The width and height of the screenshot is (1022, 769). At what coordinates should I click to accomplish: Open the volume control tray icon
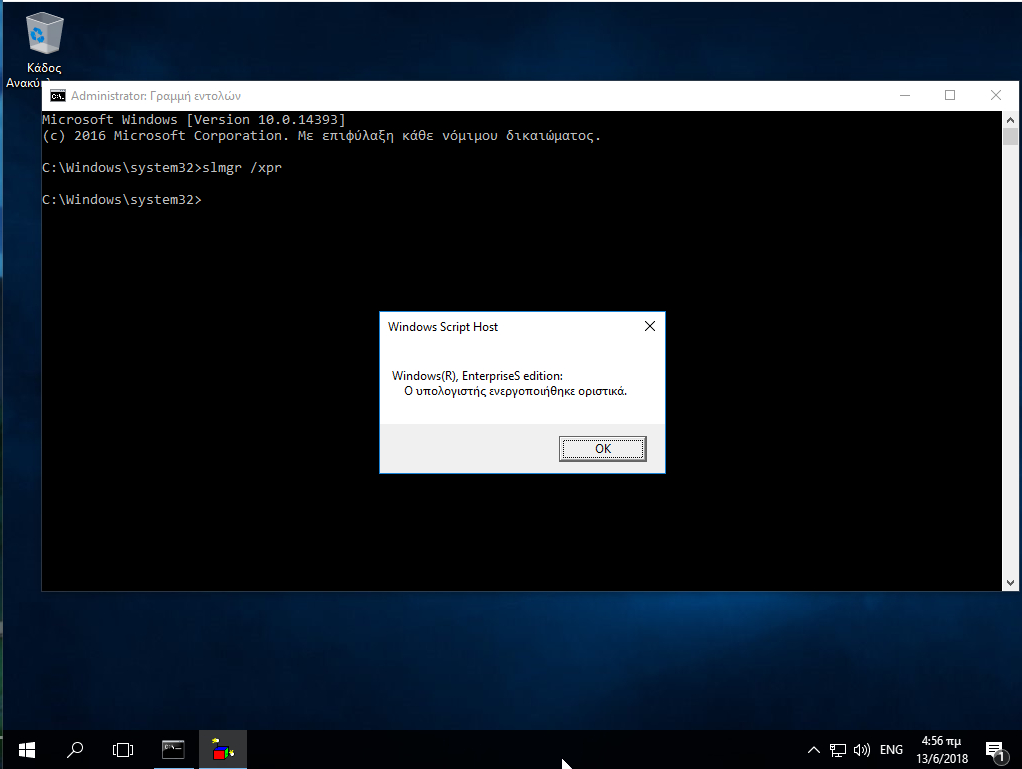(861, 750)
